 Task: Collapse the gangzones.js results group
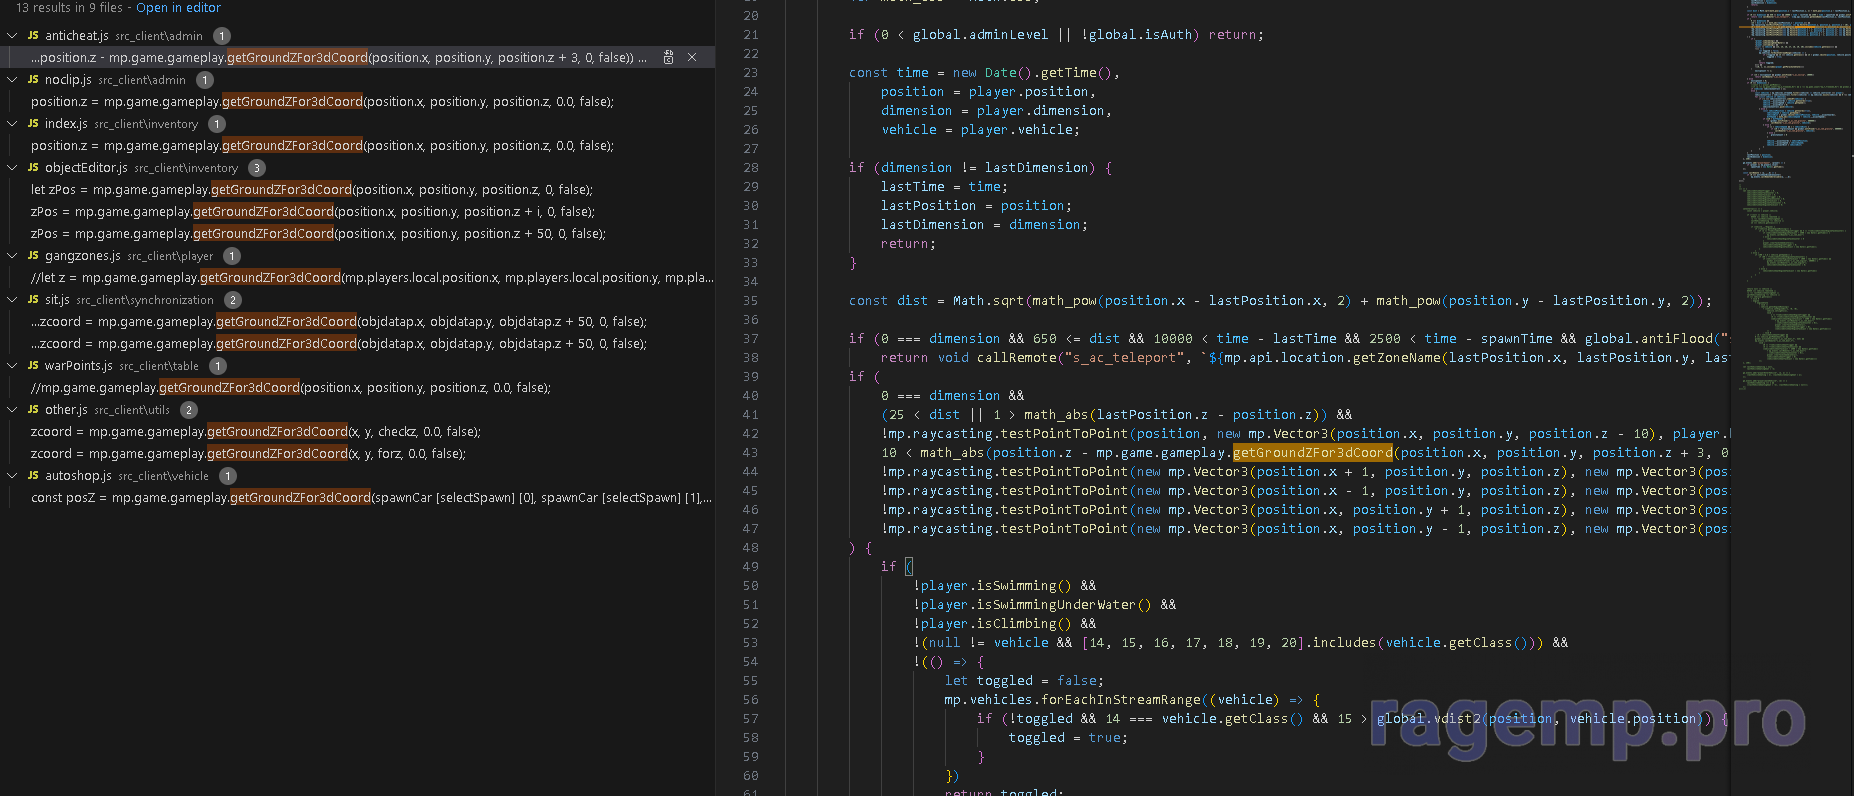pos(12,255)
